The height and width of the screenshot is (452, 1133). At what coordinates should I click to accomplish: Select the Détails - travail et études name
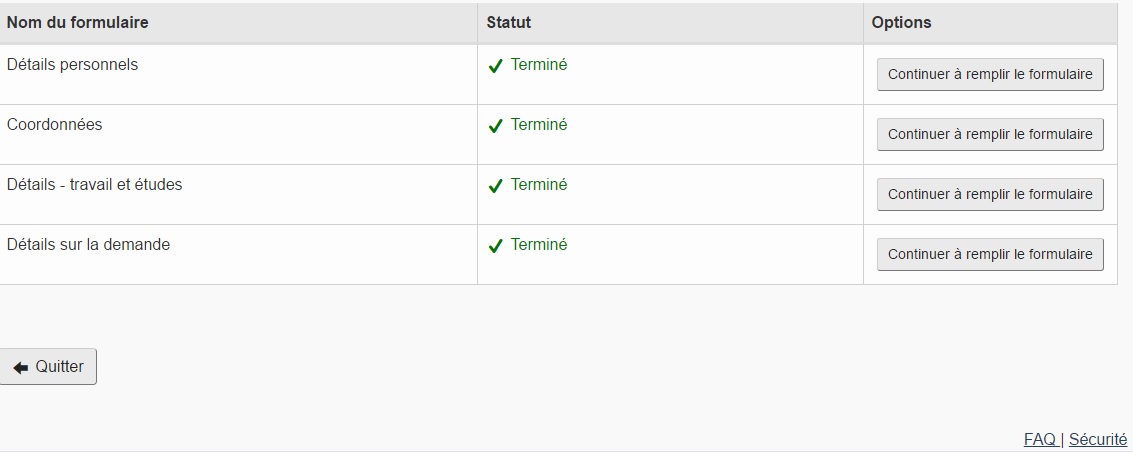point(94,185)
